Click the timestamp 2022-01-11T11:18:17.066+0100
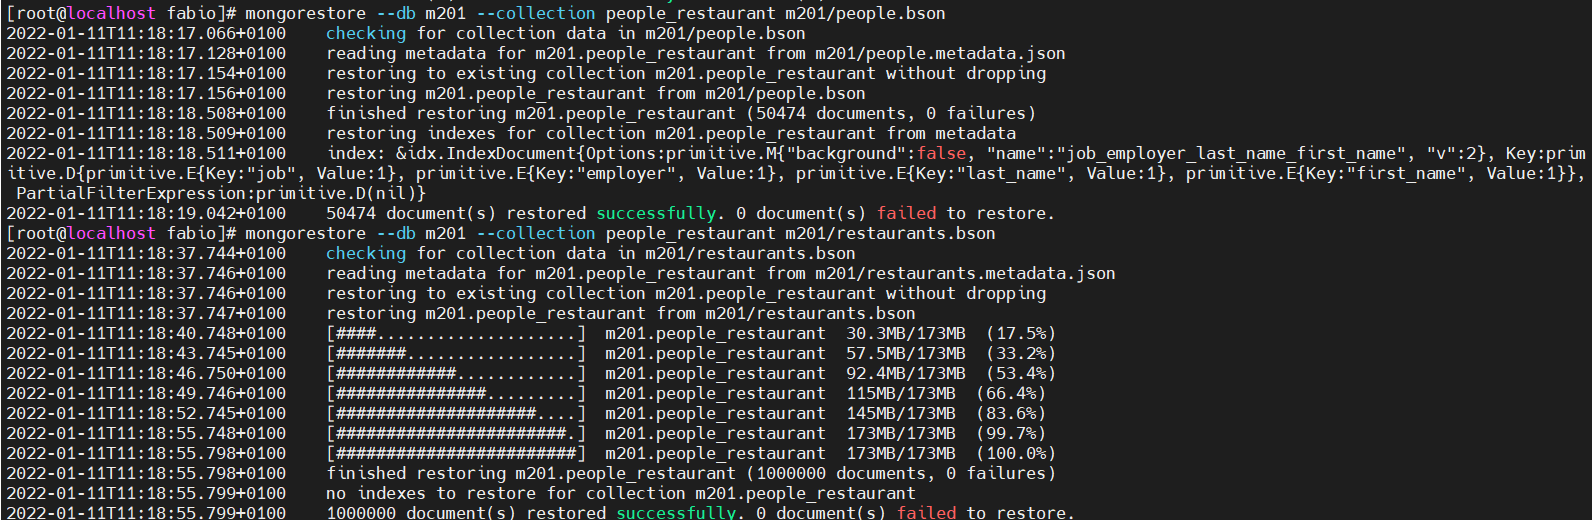 [146, 33]
